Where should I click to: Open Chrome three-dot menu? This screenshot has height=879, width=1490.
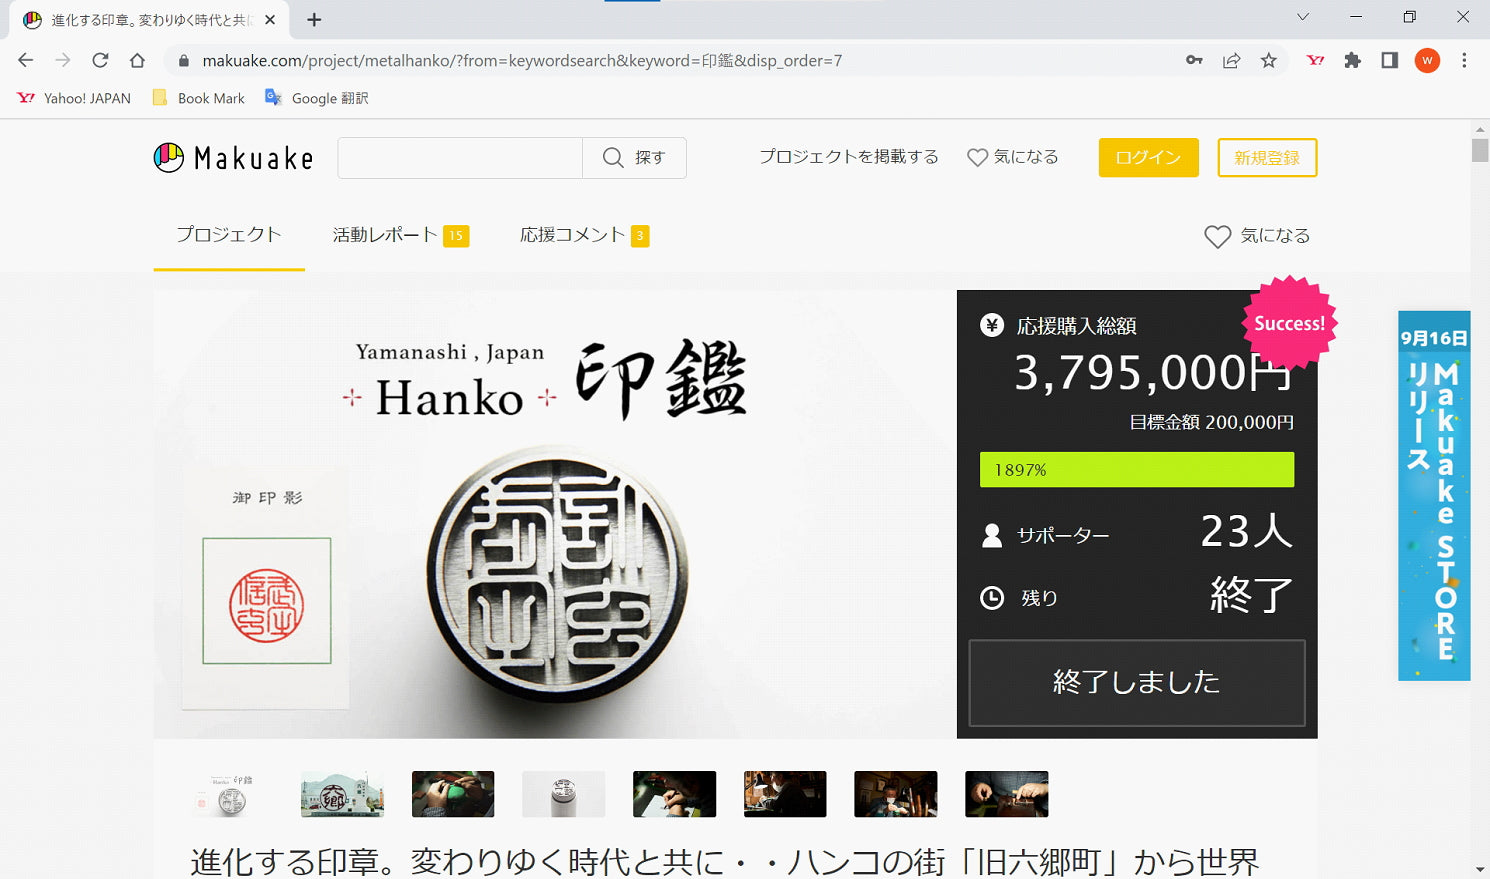1464,60
